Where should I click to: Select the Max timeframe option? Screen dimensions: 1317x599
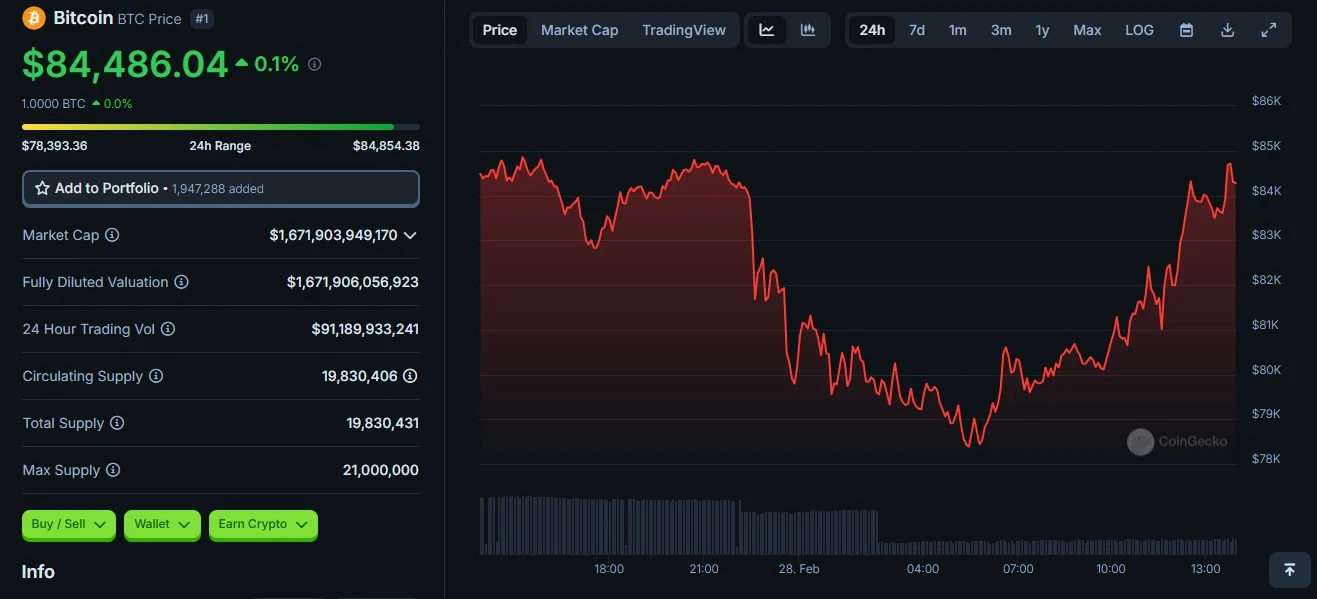tap(1087, 30)
